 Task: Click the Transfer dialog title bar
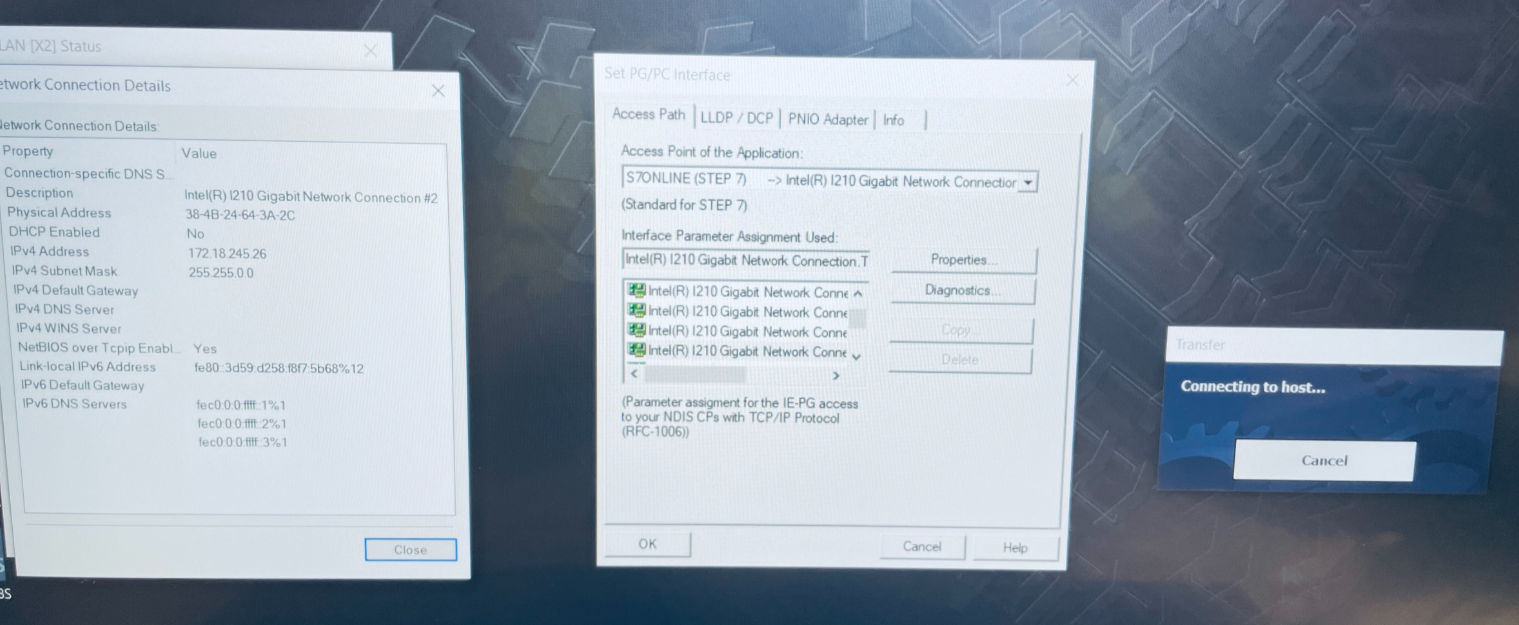[x=1333, y=345]
